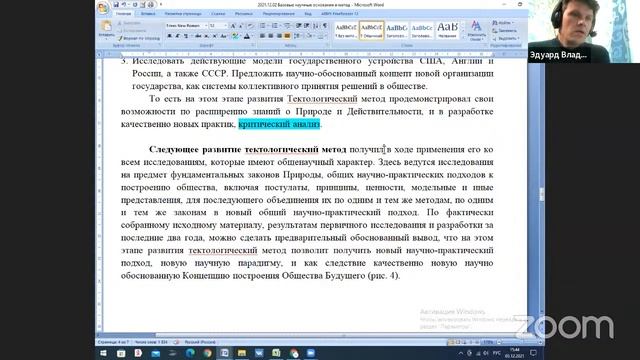Toggle justified text alignment
The height and width of the screenshot is (360, 640).
coord(287,36)
